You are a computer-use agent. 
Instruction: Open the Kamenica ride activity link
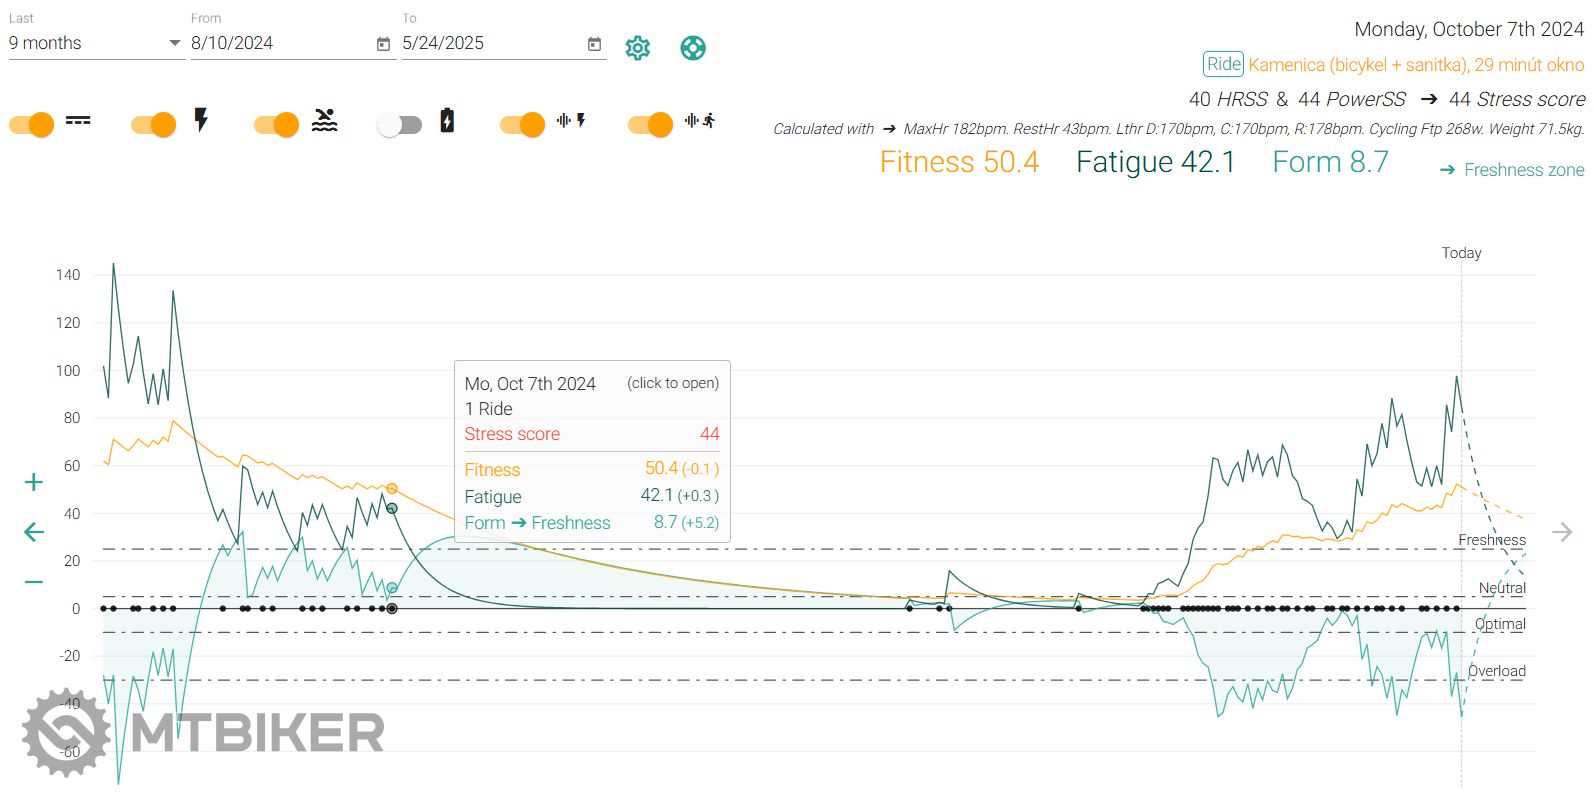coord(1415,65)
